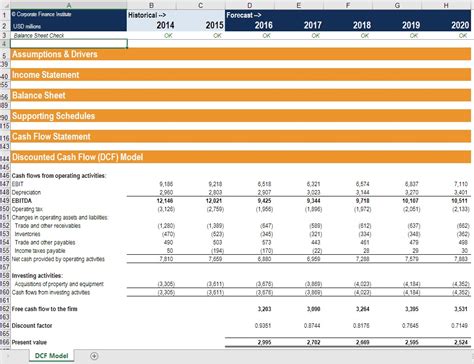The height and width of the screenshot is (364, 474).
Task: Select the Trade and other payables label
Action: pyautogui.click(x=45, y=242)
